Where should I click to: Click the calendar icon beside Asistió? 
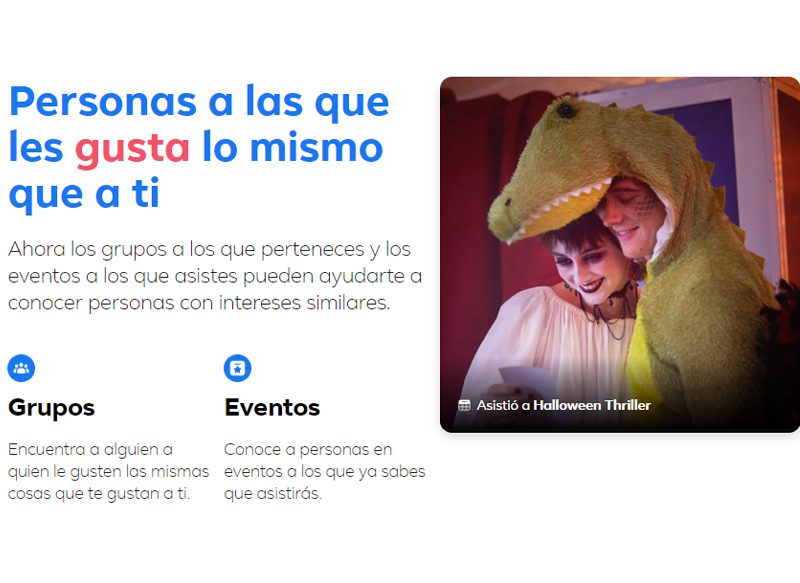[464, 405]
